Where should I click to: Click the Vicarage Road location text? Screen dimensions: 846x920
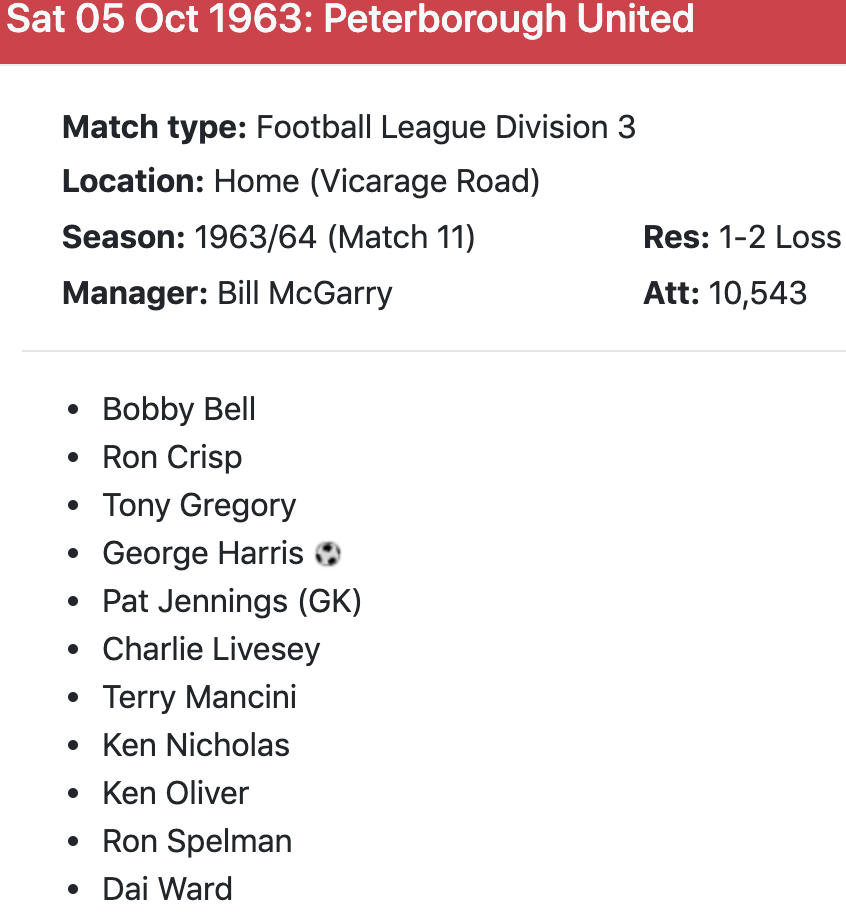click(425, 182)
